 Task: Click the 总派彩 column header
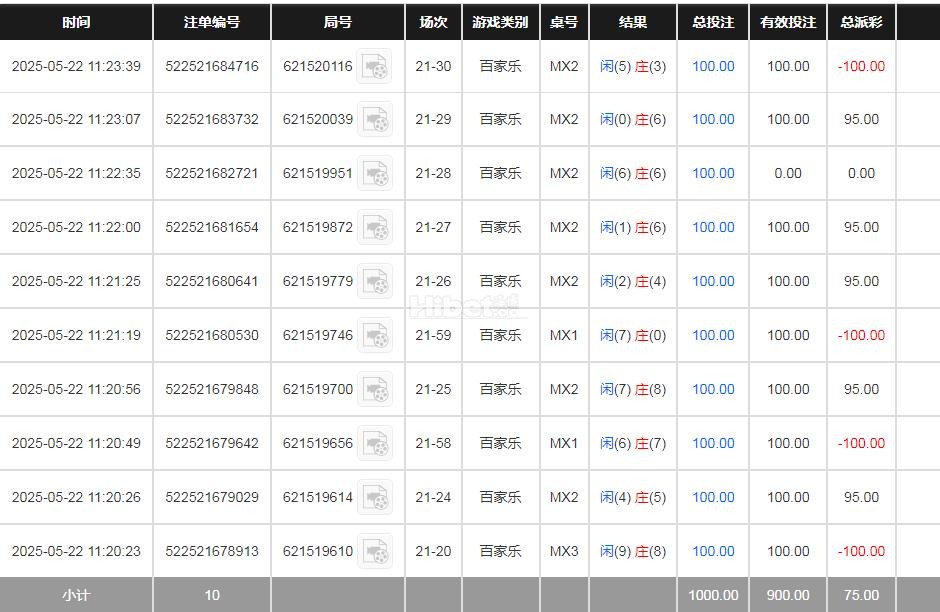click(861, 22)
